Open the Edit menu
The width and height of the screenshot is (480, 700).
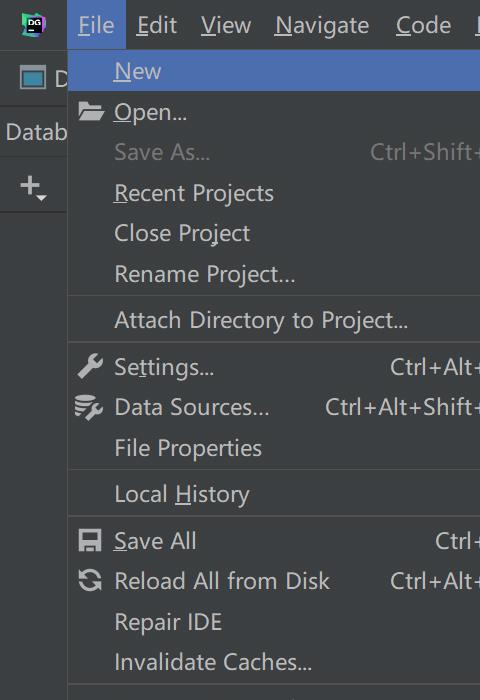click(157, 25)
